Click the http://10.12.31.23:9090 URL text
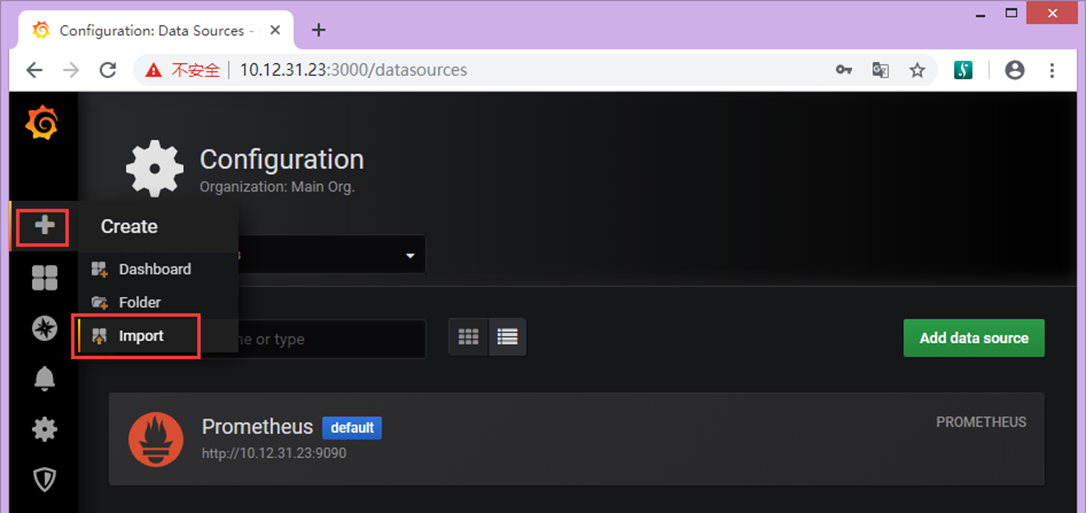 274,453
